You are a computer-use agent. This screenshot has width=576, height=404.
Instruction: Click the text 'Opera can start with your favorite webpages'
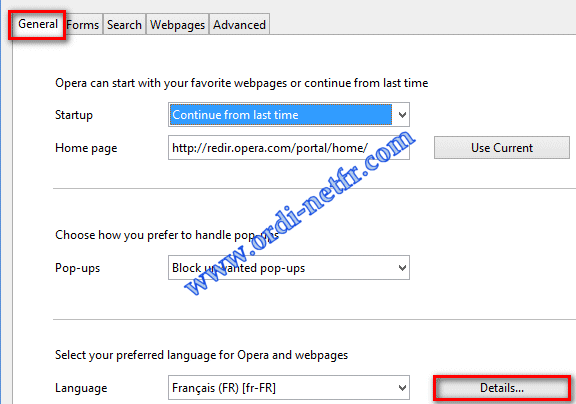click(171, 83)
